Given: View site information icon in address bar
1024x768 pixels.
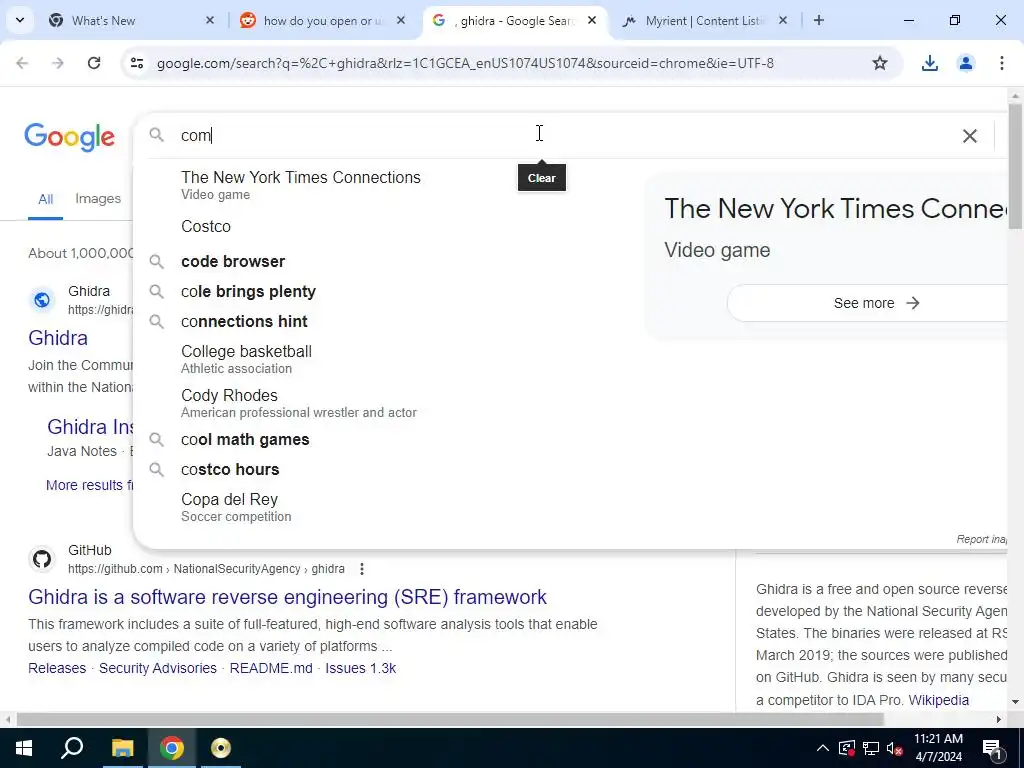Looking at the screenshot, I should [x=136, y=63].
